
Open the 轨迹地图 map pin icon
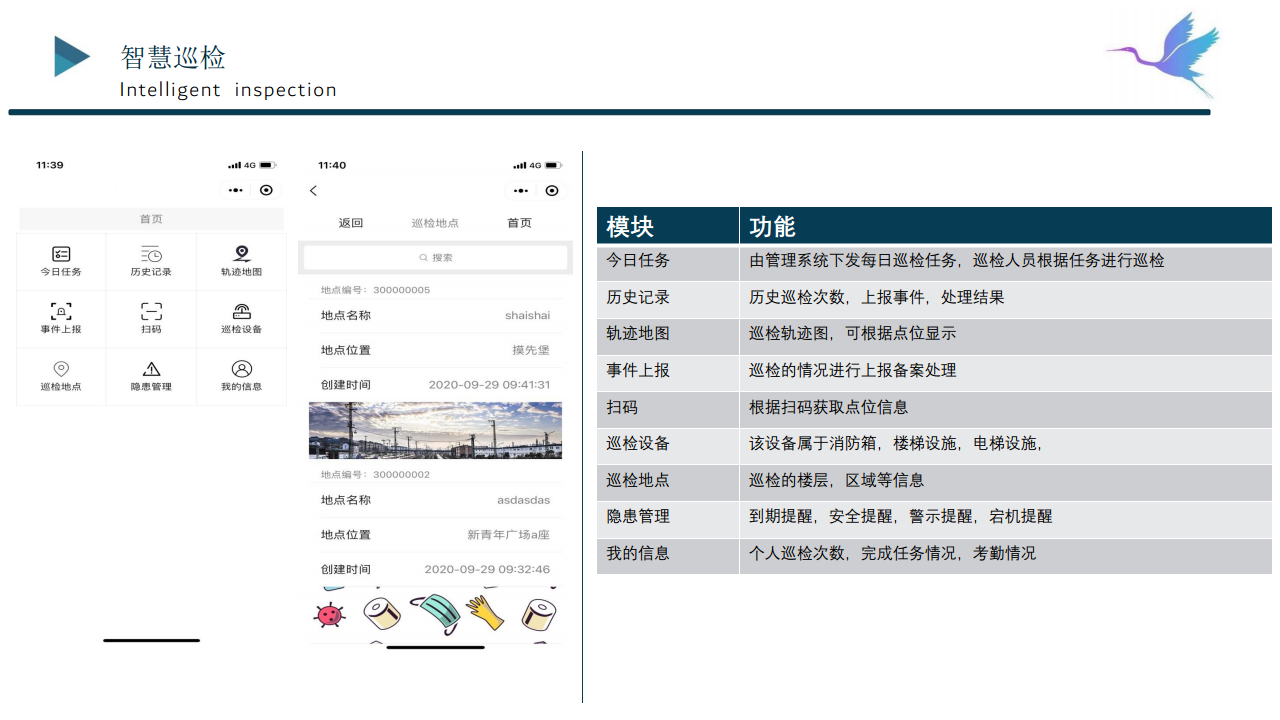241,254
